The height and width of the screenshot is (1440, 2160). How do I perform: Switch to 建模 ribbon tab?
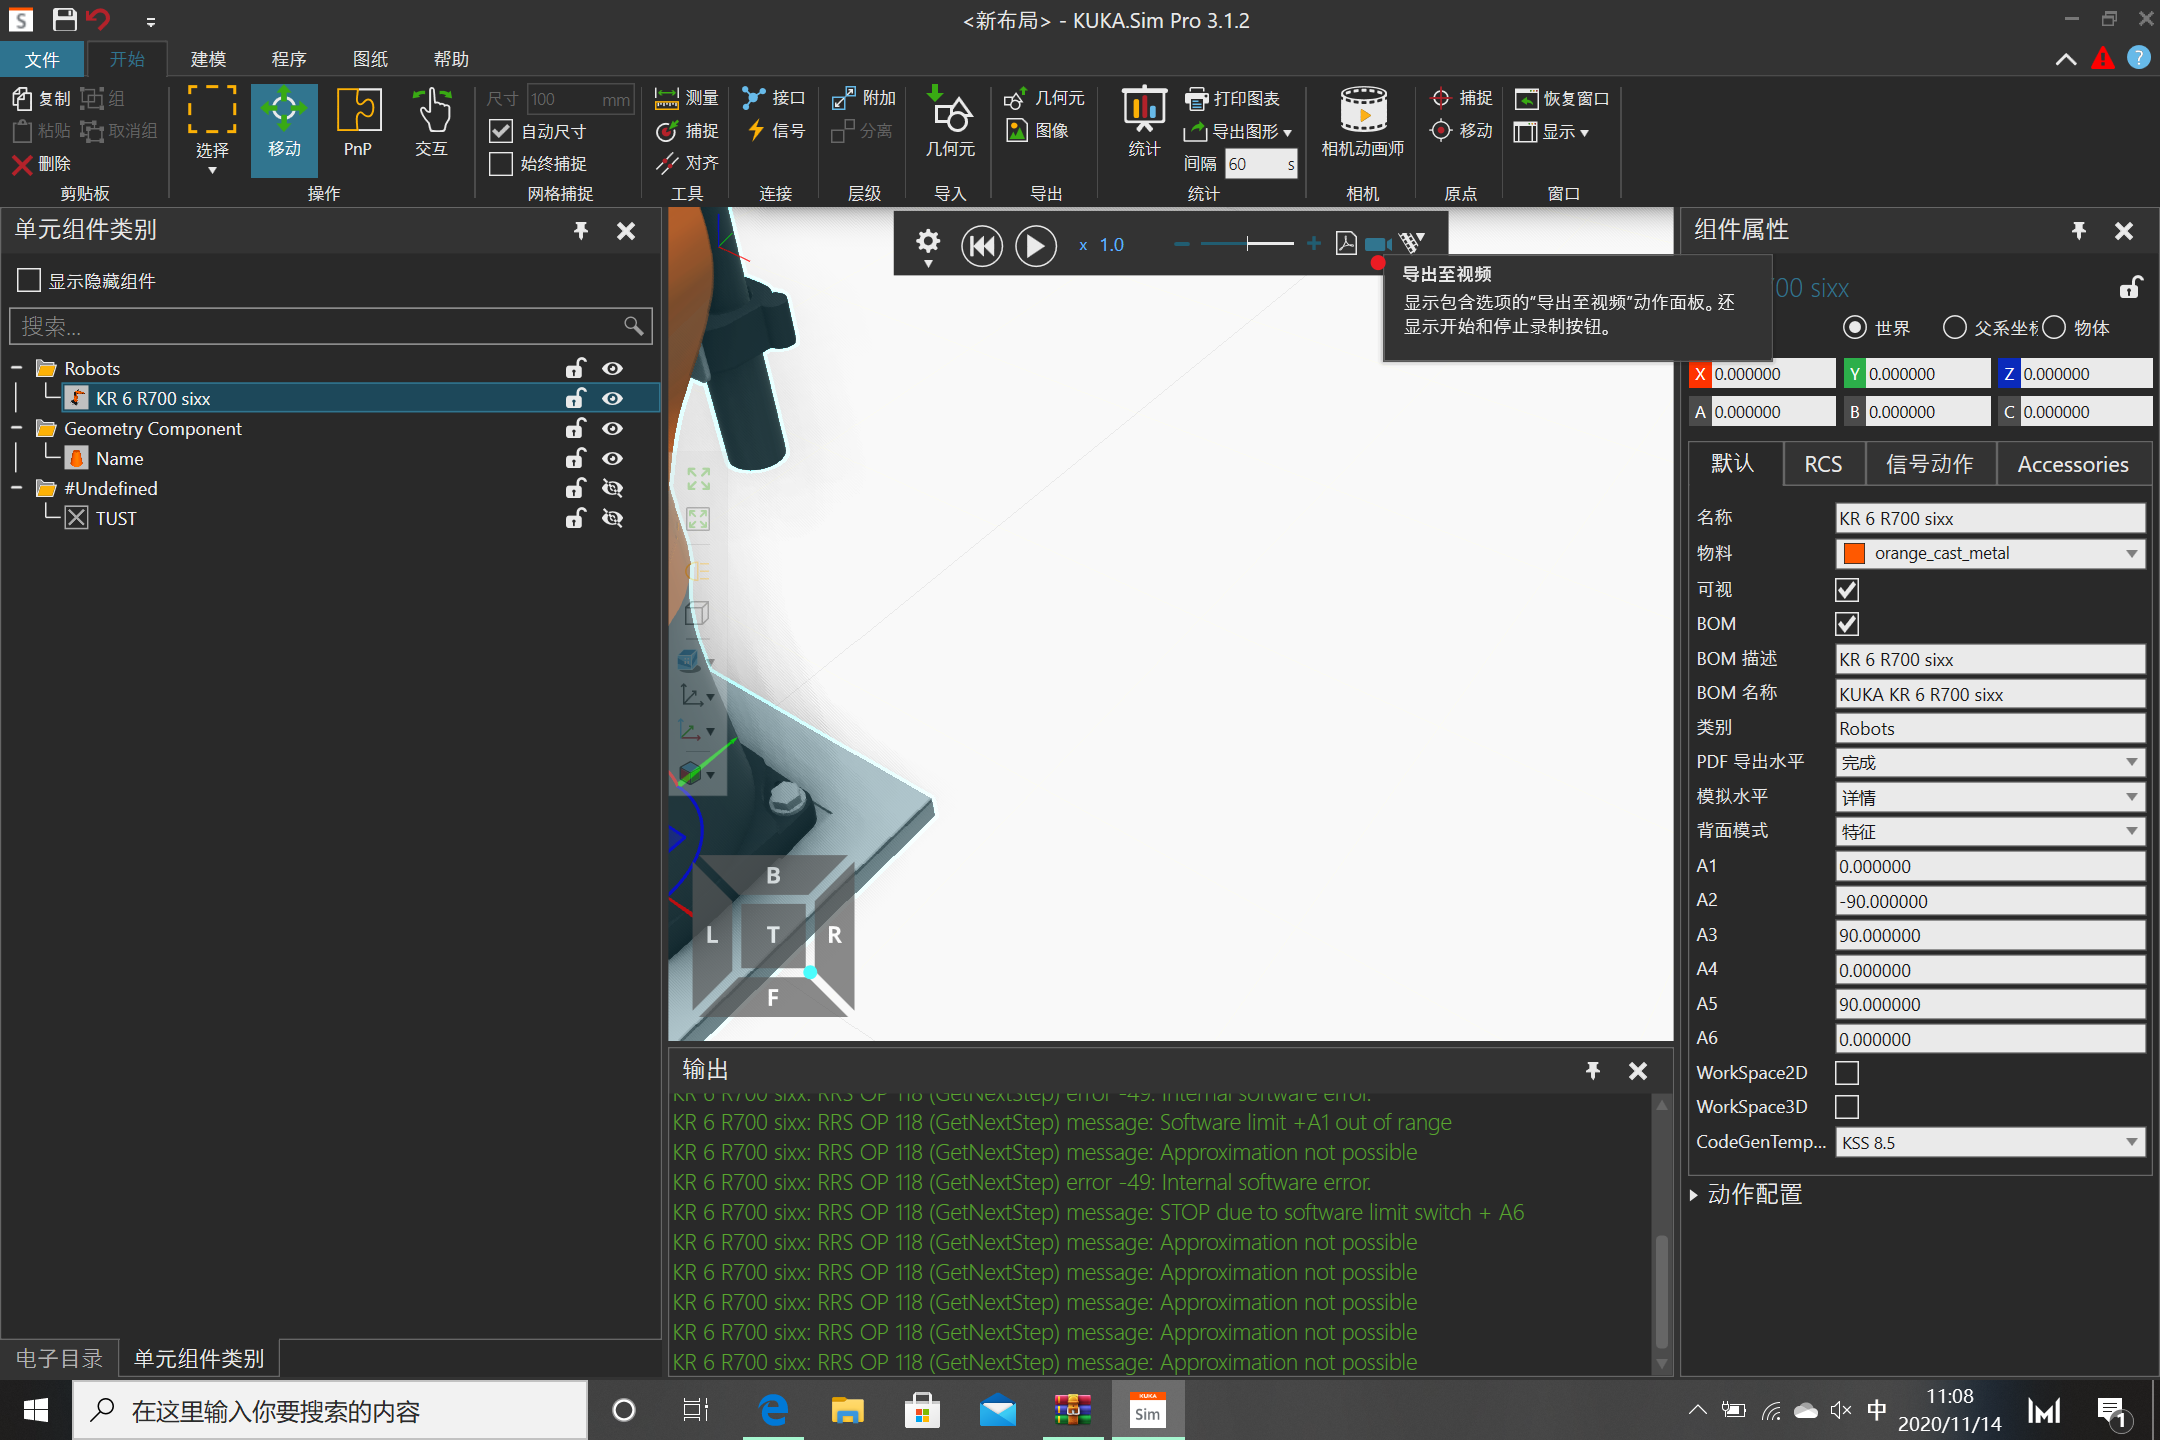(x=208, y=59)
